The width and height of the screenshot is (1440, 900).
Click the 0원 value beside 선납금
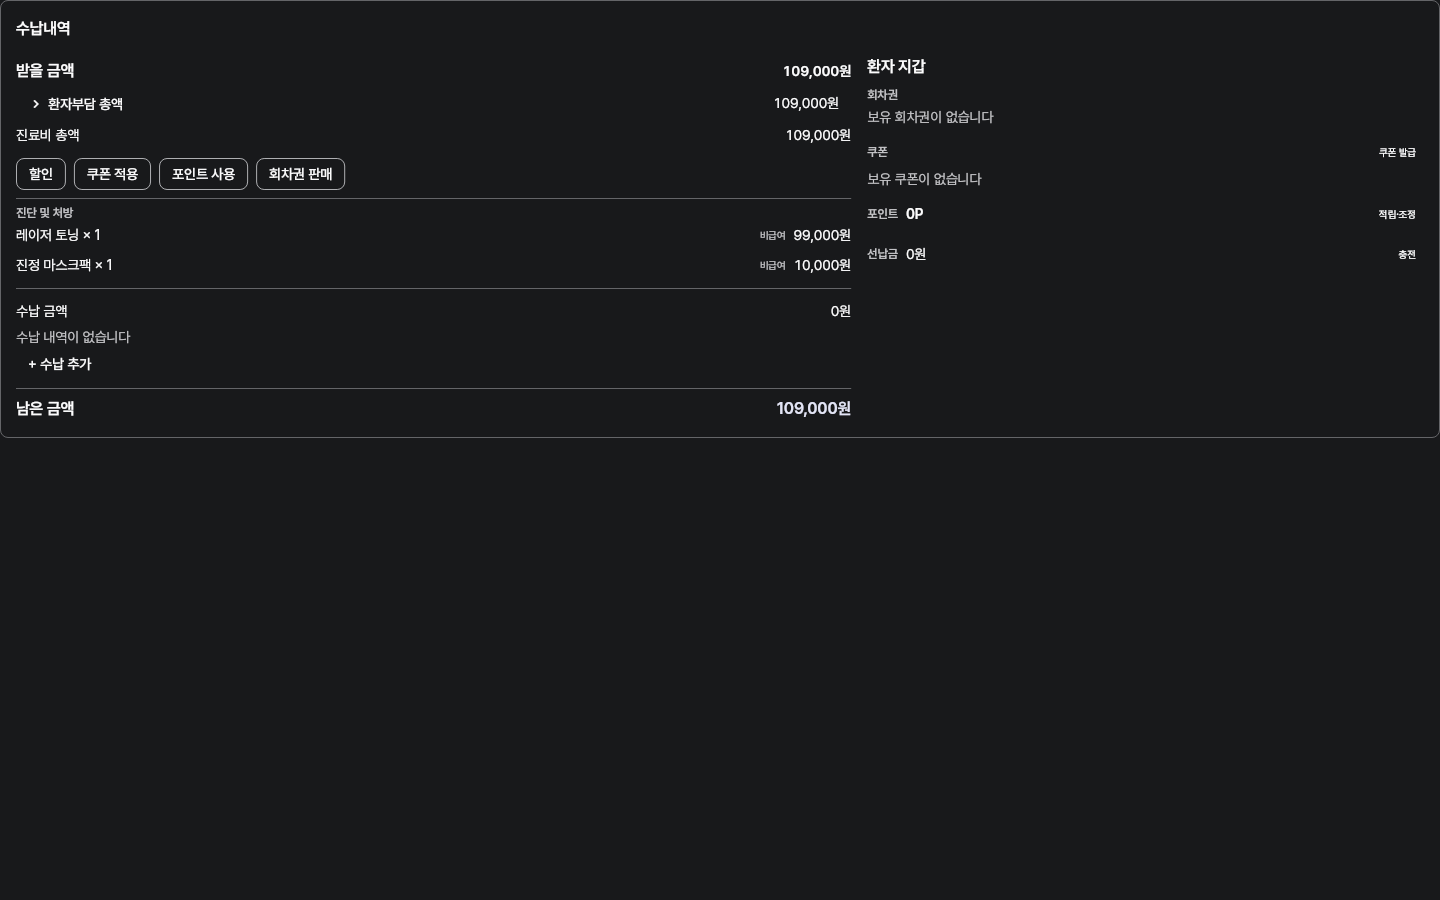tap(916, 254)
